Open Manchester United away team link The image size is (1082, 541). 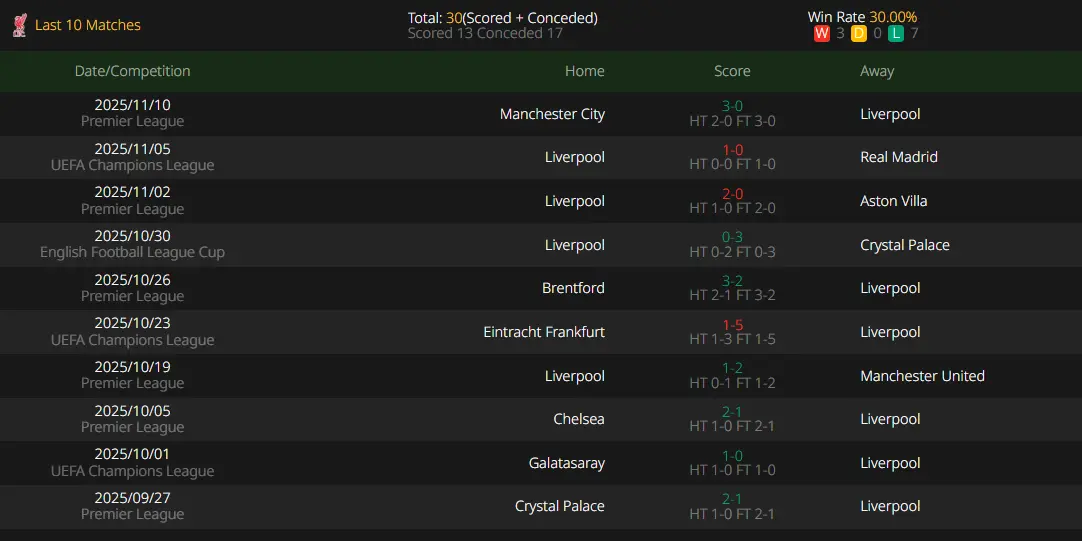(x=923, y=376)
